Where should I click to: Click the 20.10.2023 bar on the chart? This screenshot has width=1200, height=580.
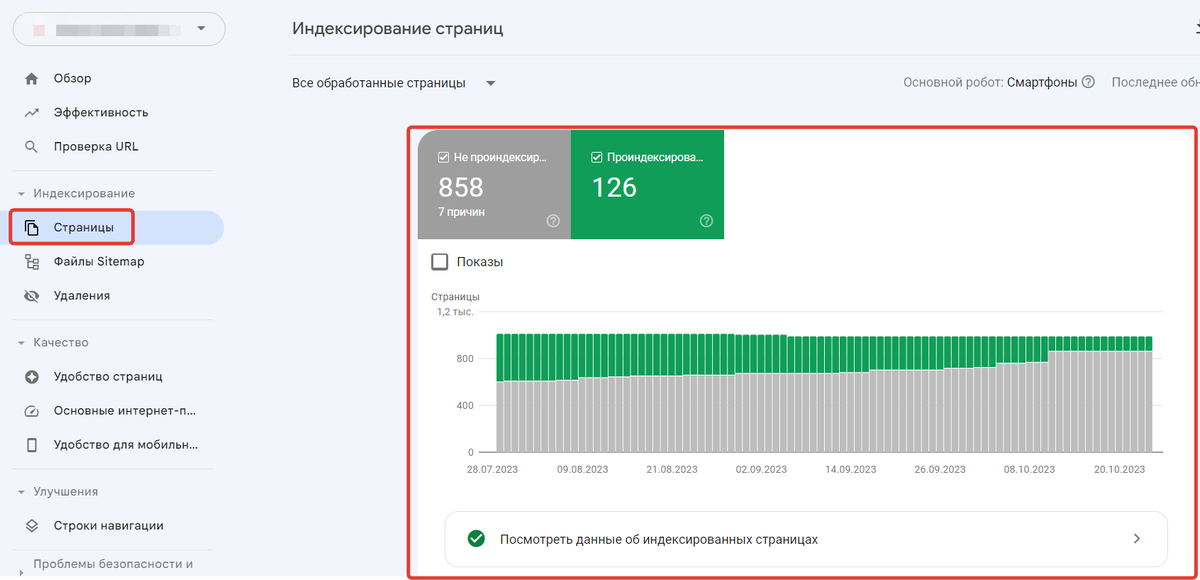(1118, 400)
